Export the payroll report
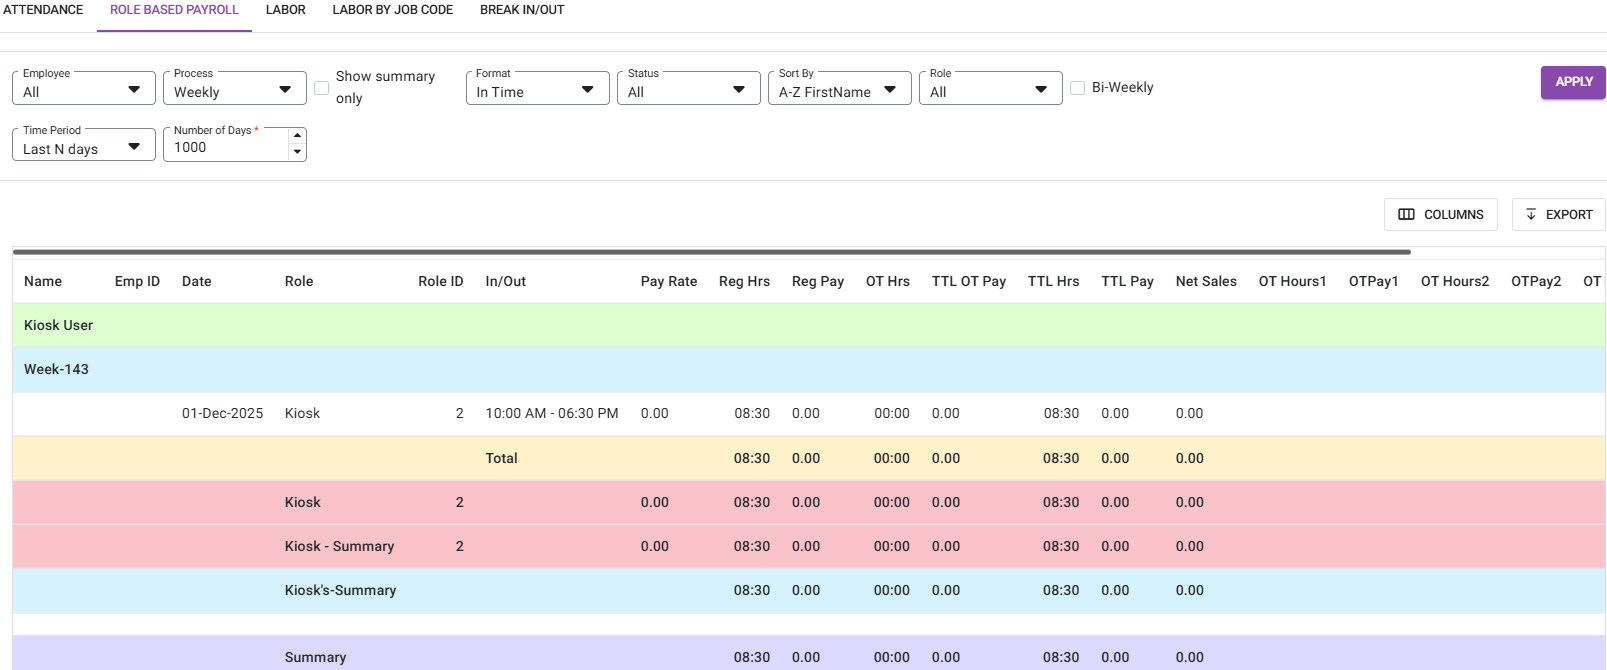 pos(1558,214)
